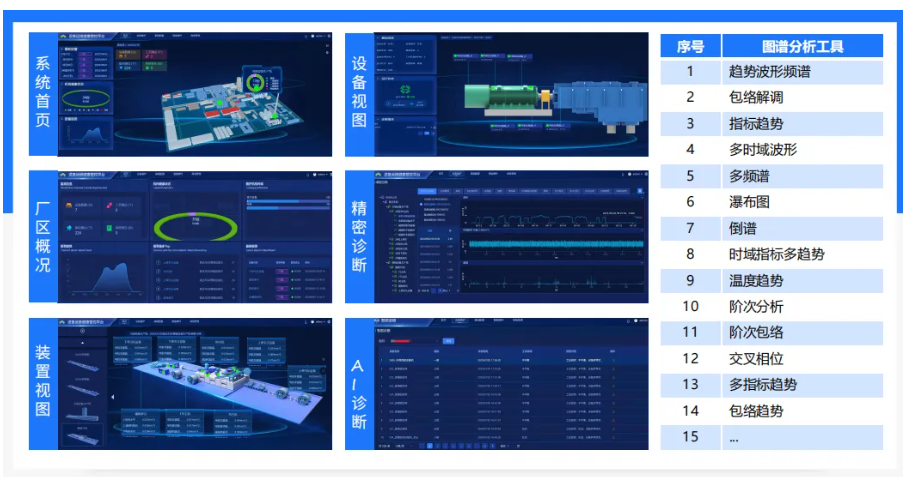Select the 多频谱 row
909x477 pixels.
pos(772,176)
